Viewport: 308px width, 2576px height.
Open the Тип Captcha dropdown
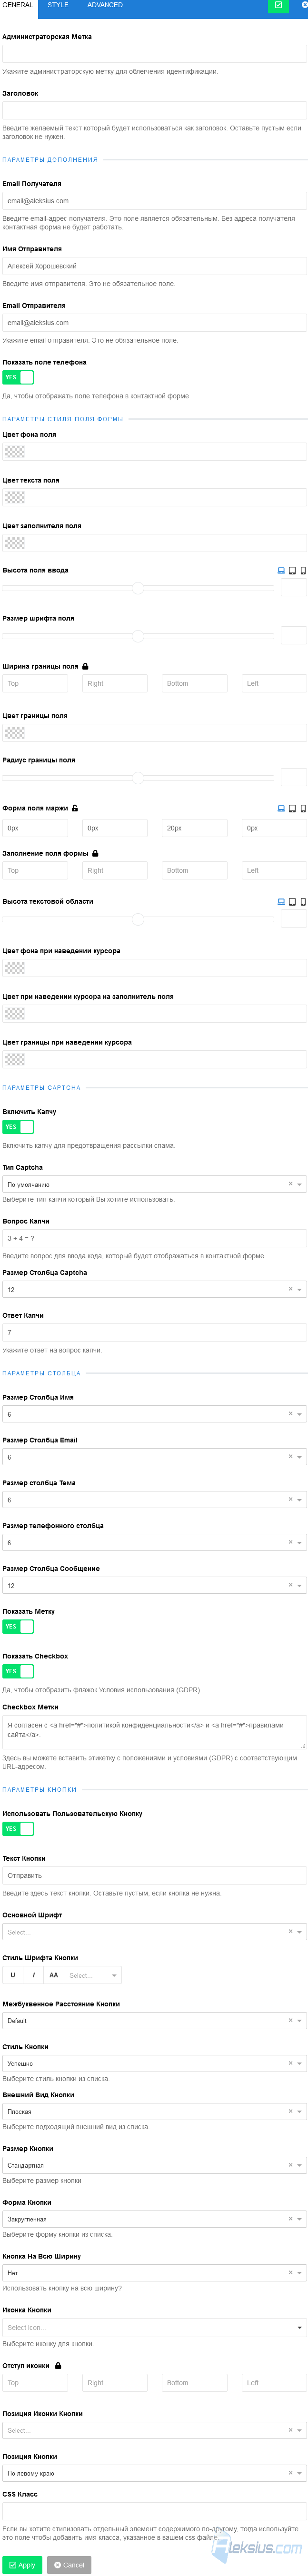[154, 1184]
